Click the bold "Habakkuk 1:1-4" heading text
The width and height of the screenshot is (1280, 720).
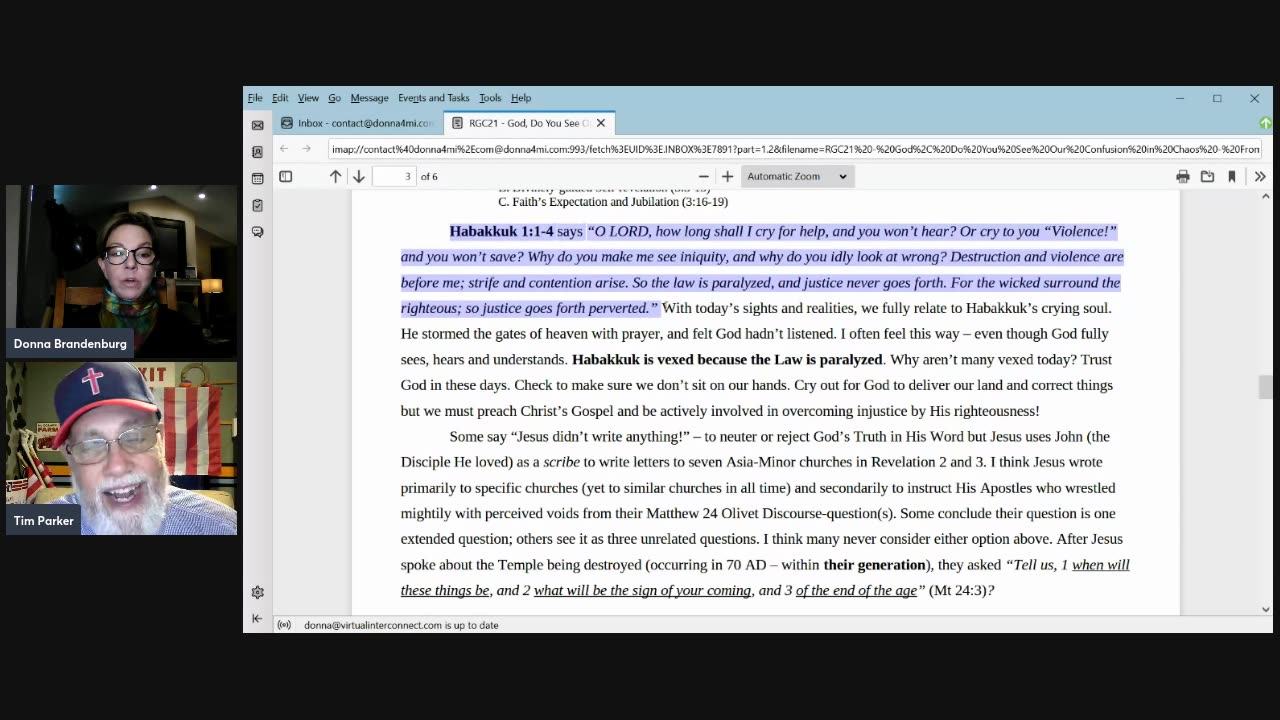[x=501, y=231]
